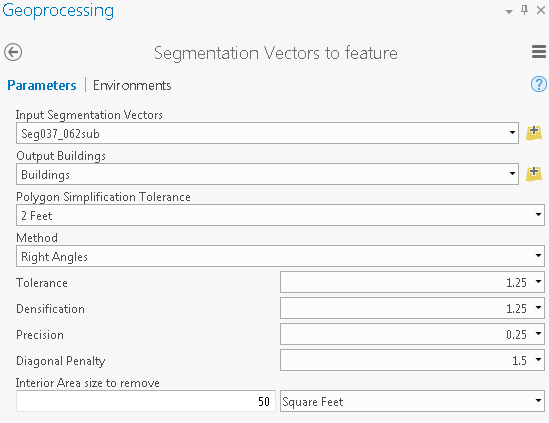Browse for Output Buildings folder icon

pyautogui.click(x=534, y=174)
